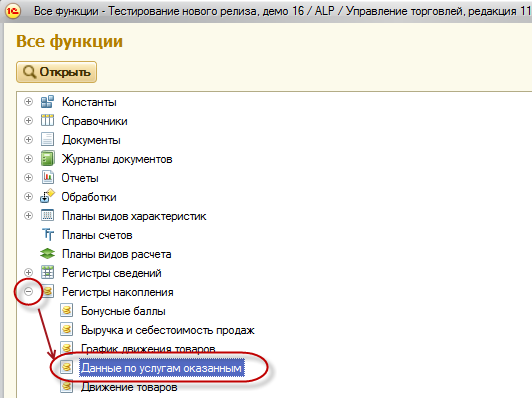Click the Константы icon
Viewport: 532px width, 398px height.
coord(47,101)
